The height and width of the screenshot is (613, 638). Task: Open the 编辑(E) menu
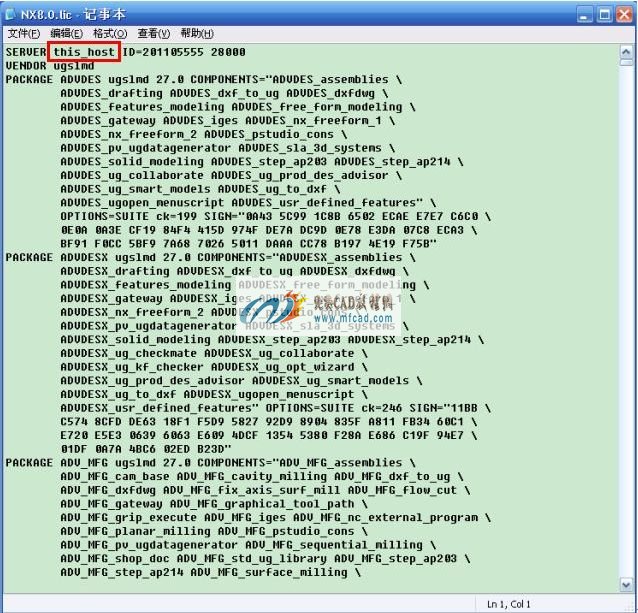(66, 33)
